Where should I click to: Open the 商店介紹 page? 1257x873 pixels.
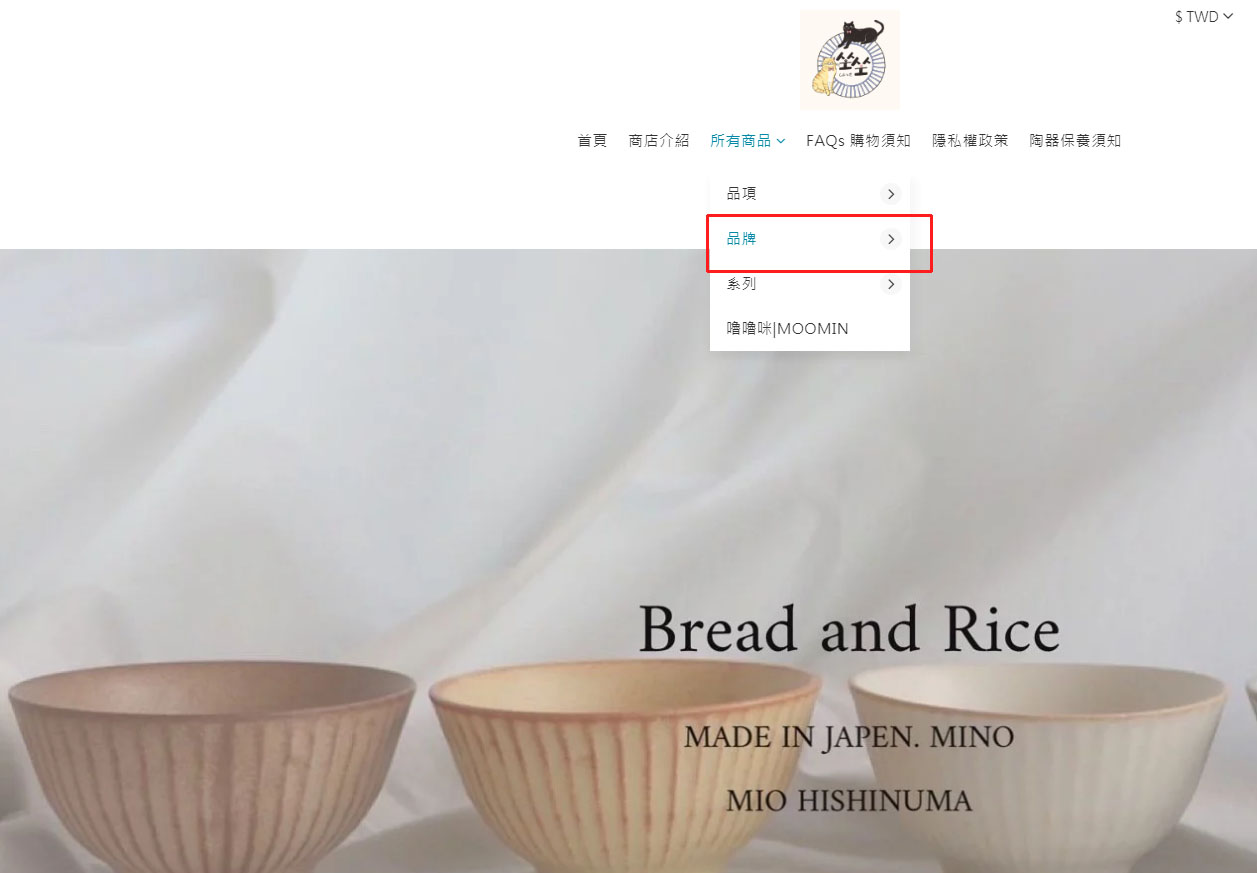point(659,141)
